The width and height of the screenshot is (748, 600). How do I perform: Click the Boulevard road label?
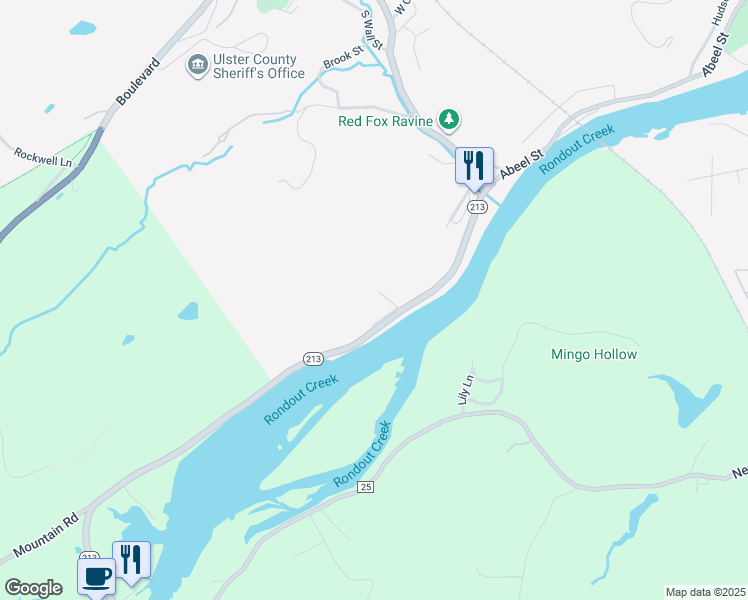tap(138, 82)
